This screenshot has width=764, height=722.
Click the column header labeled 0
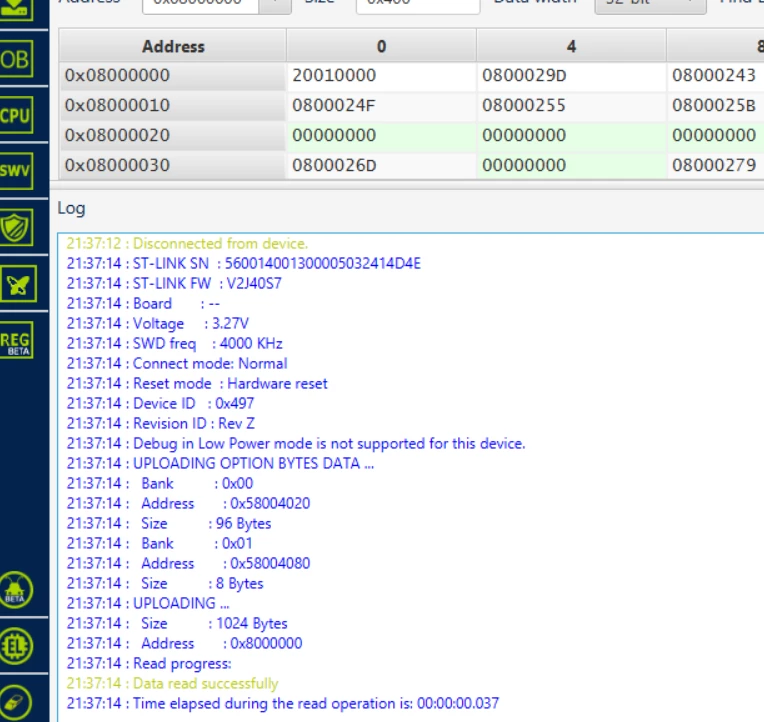(x=381, y=46)
